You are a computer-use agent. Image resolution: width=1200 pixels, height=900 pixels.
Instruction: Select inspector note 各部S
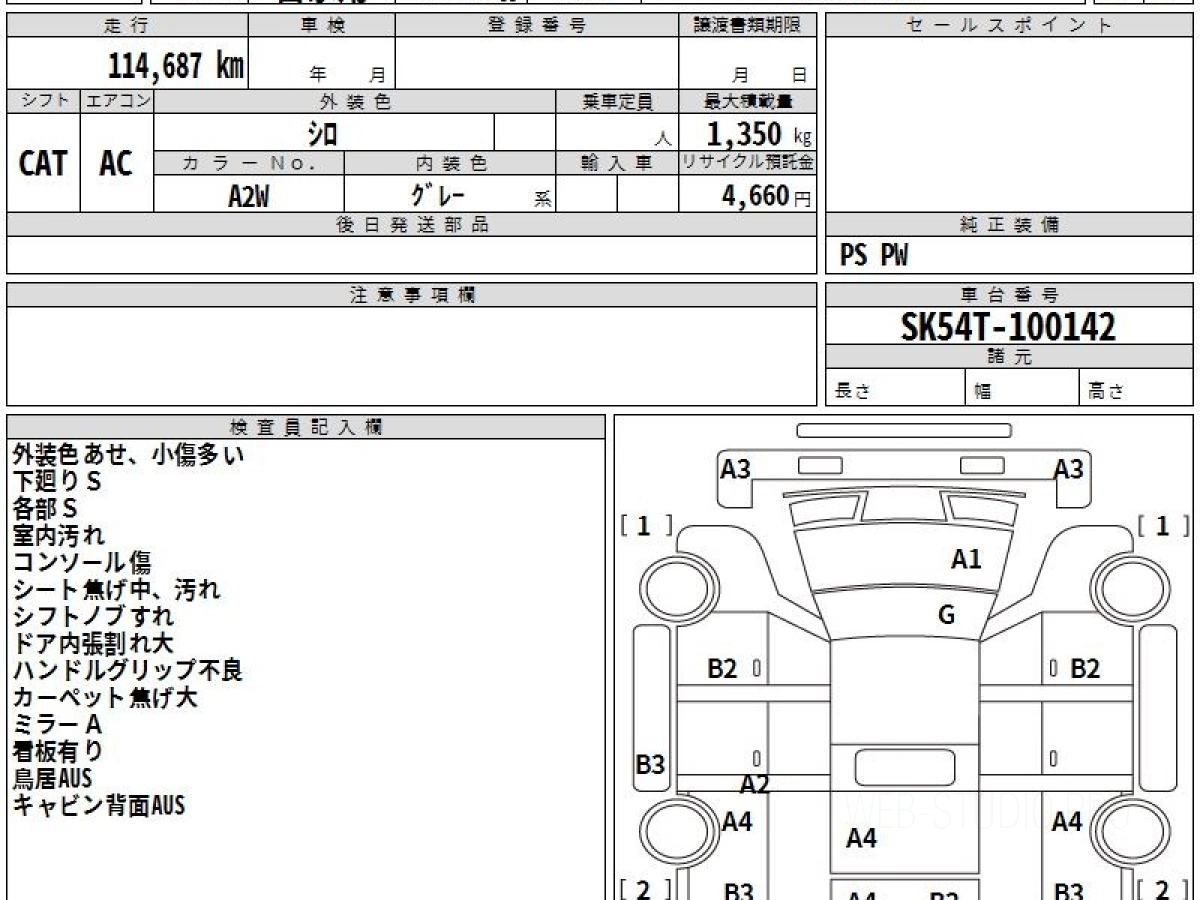(x=45, y=509)
